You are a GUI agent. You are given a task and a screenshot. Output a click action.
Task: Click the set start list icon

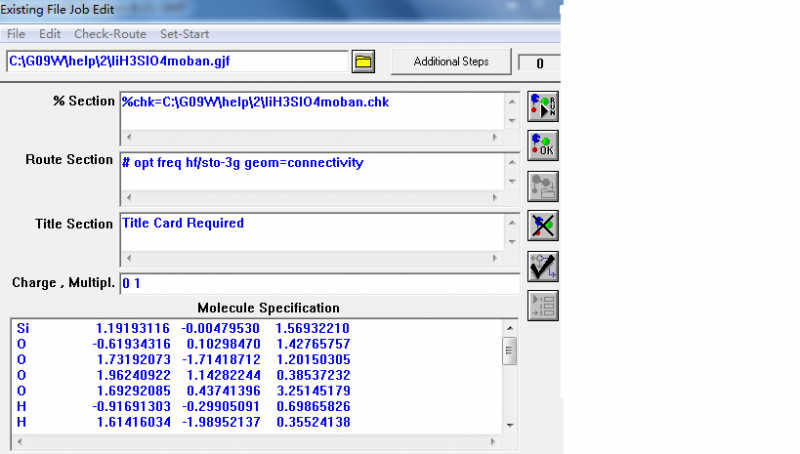tap(543, 306)
